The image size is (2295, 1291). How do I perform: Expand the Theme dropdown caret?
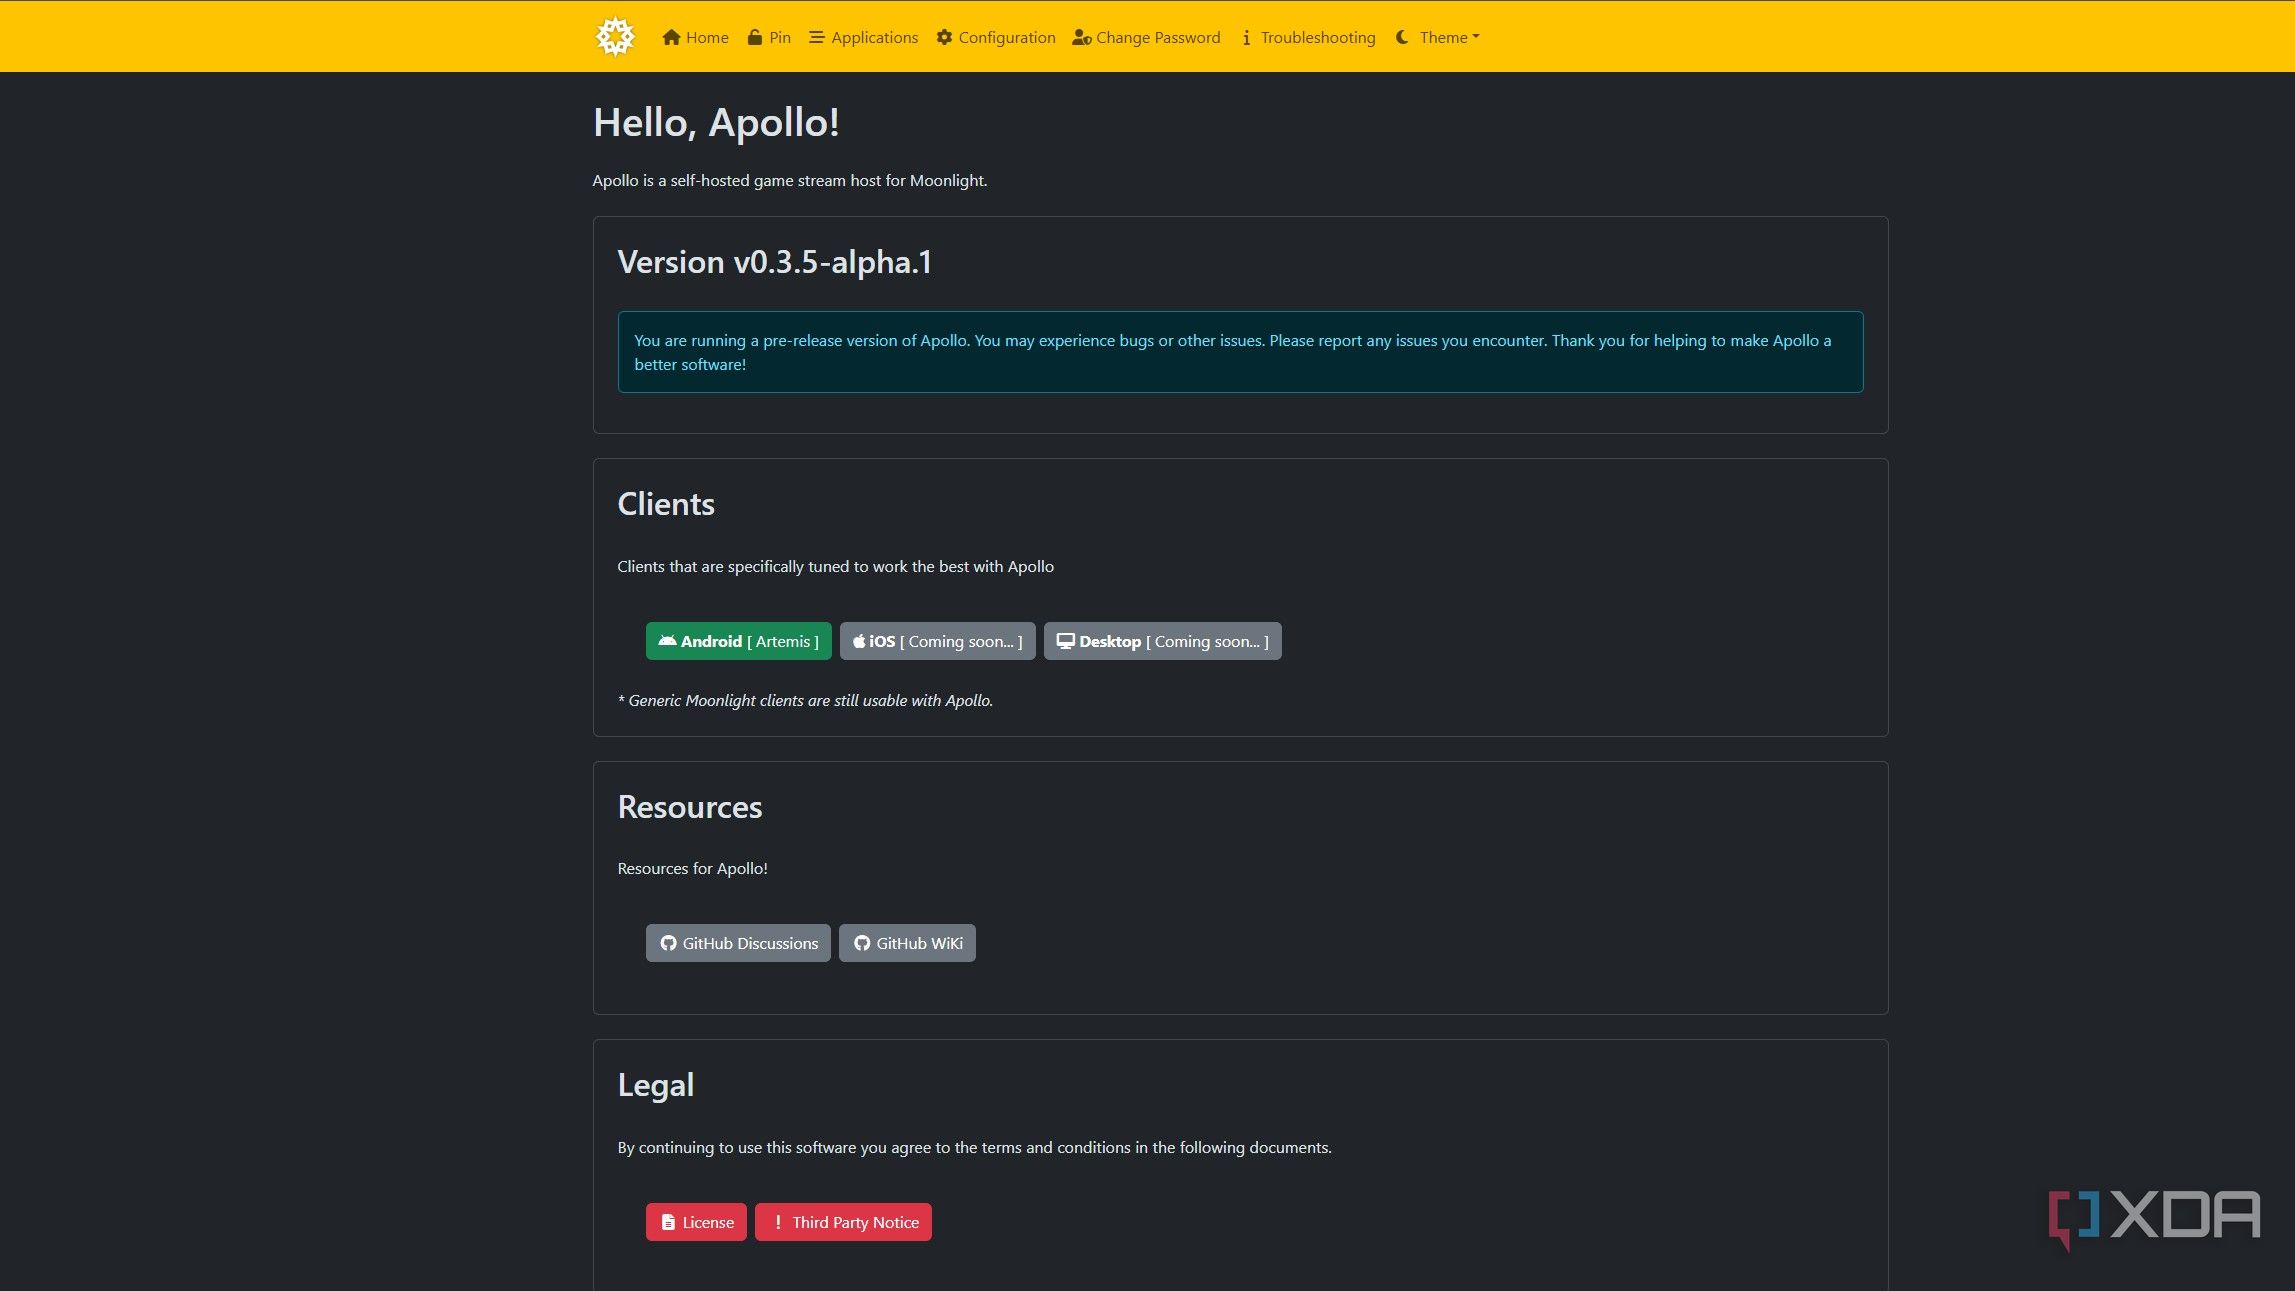(x=1476, y=37)
